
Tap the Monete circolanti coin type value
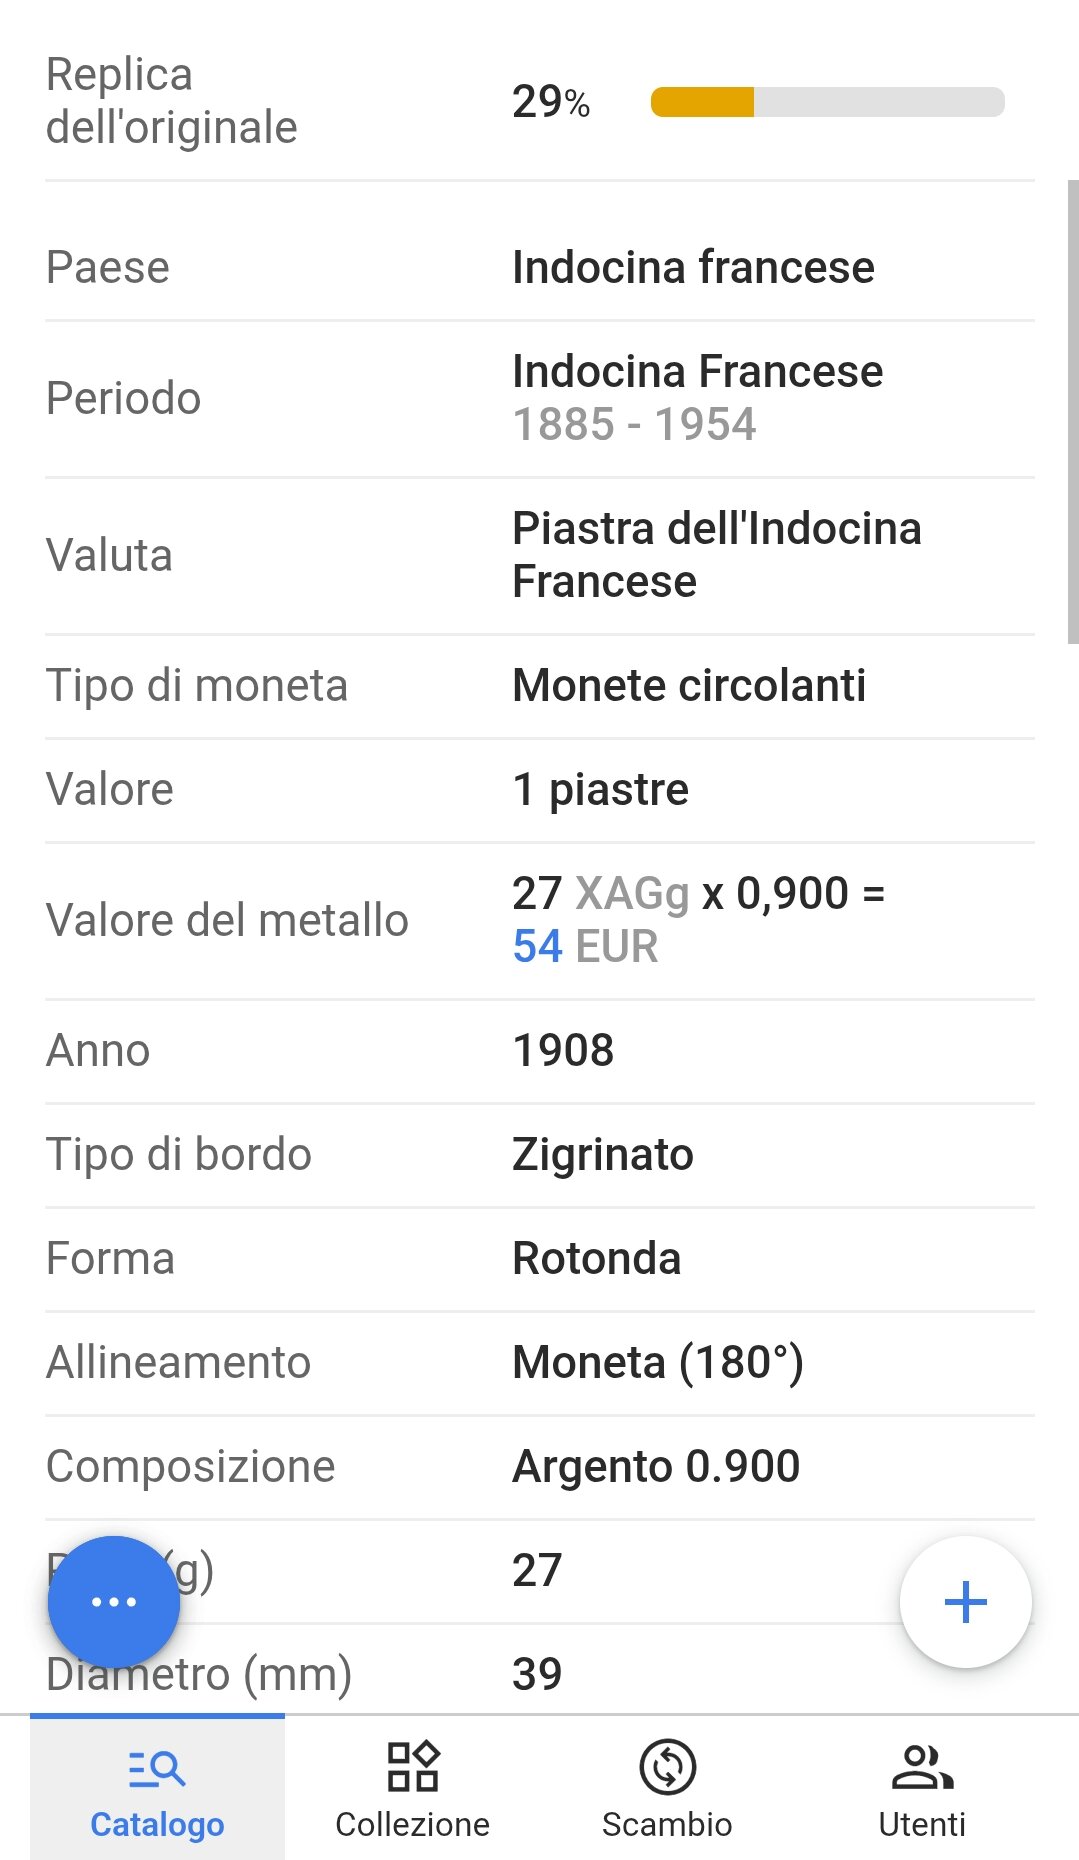pos(689,686)
